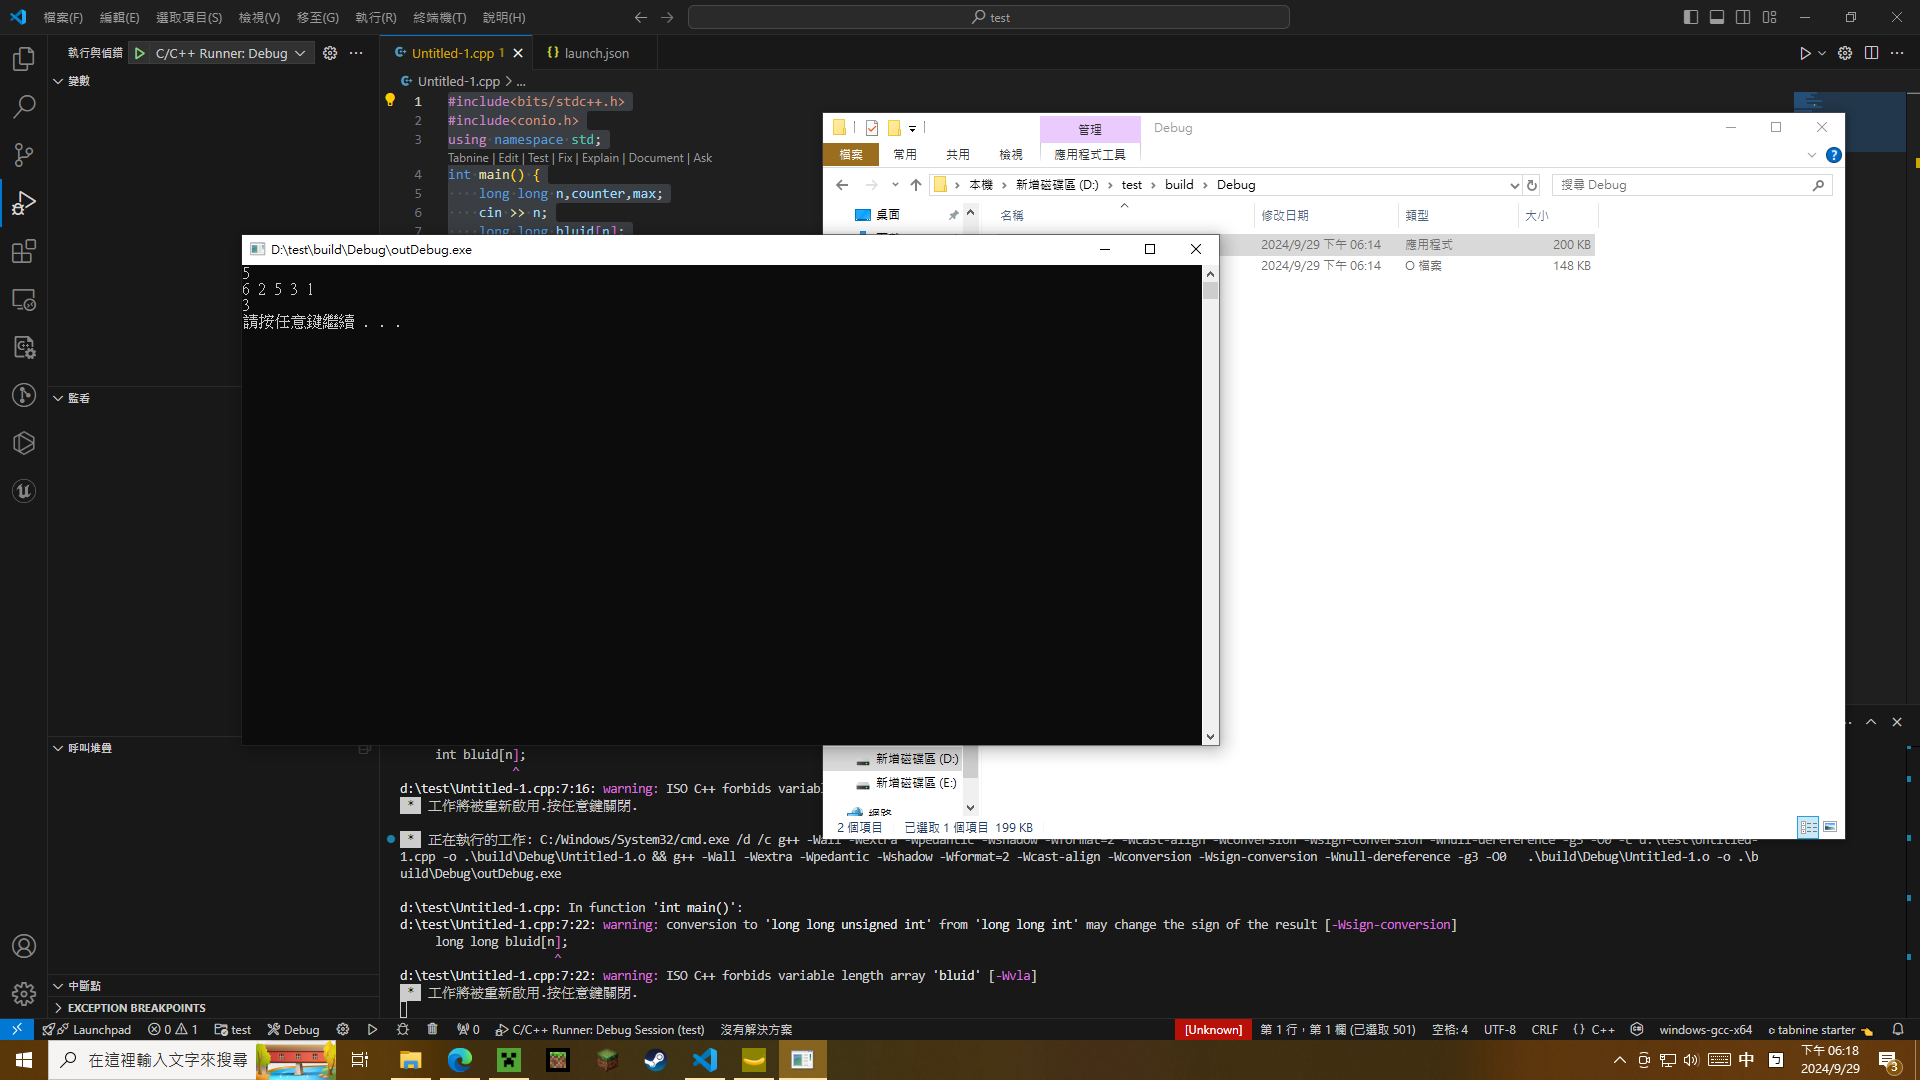Viewport: 1920px width, 1080px height.
Task: Open the Search view in activity bar
Action: pyautogui.click(x=24, y=107)
